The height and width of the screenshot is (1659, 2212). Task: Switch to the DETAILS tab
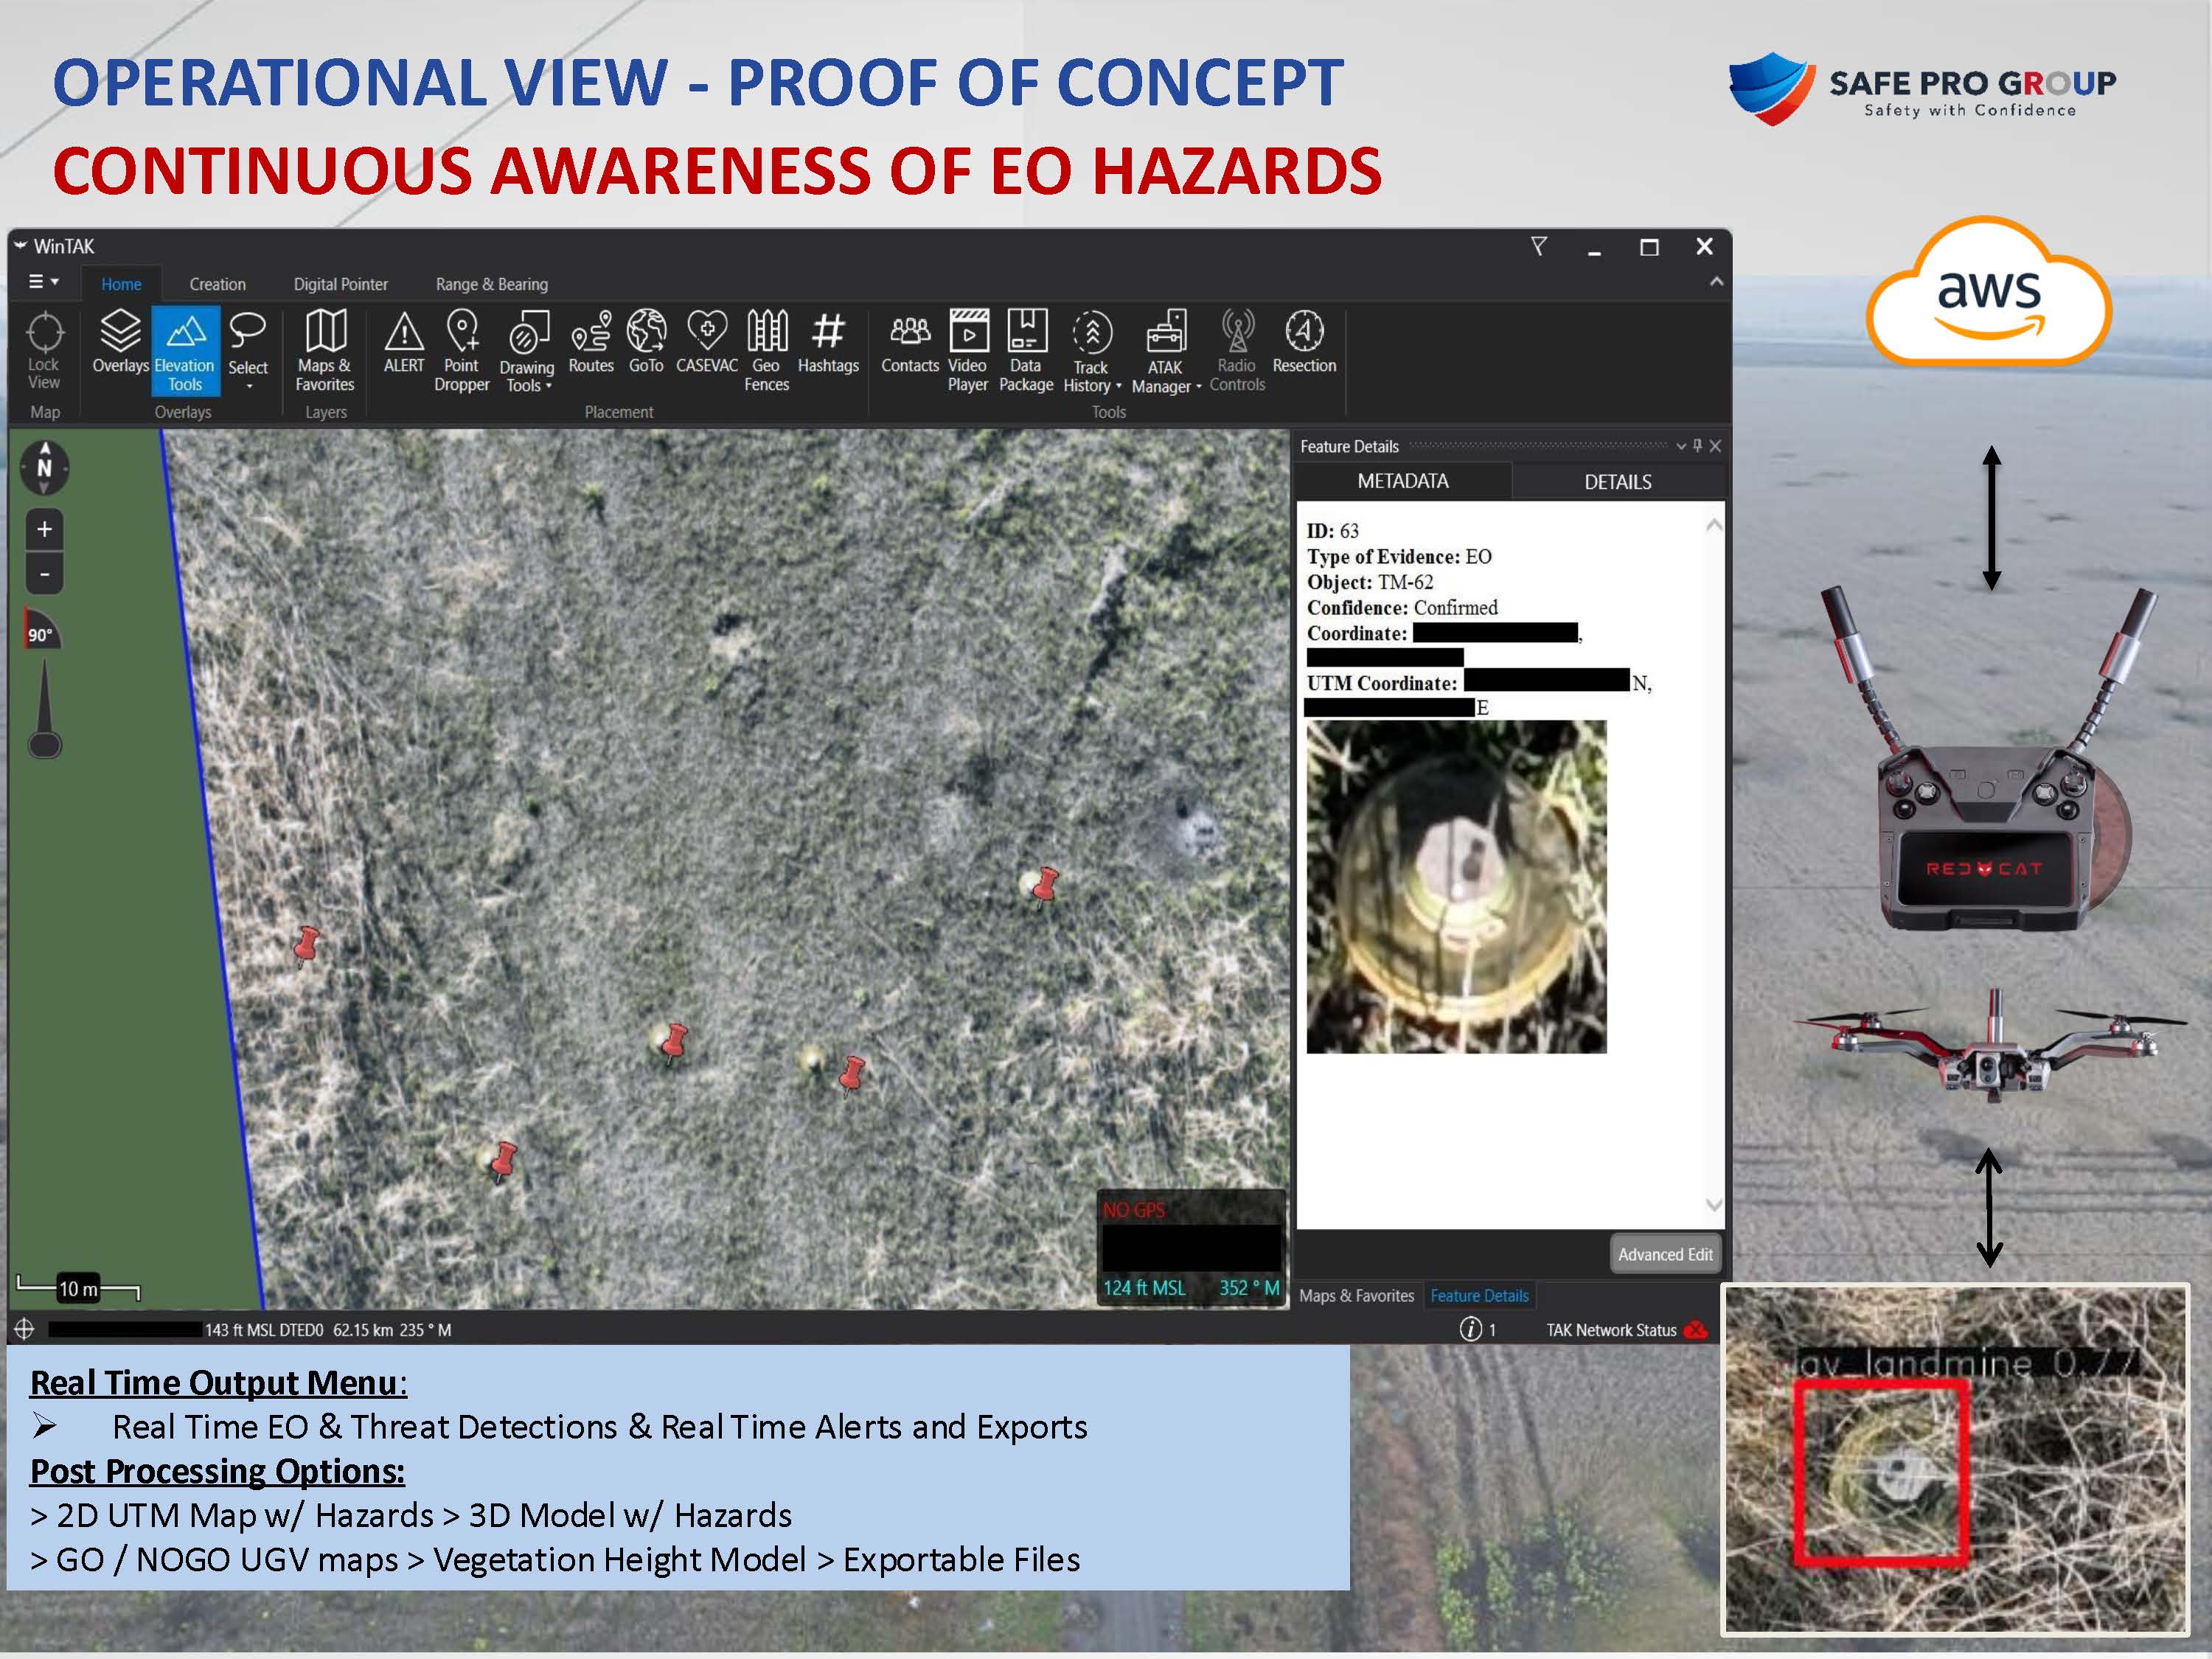point(1617,482)
